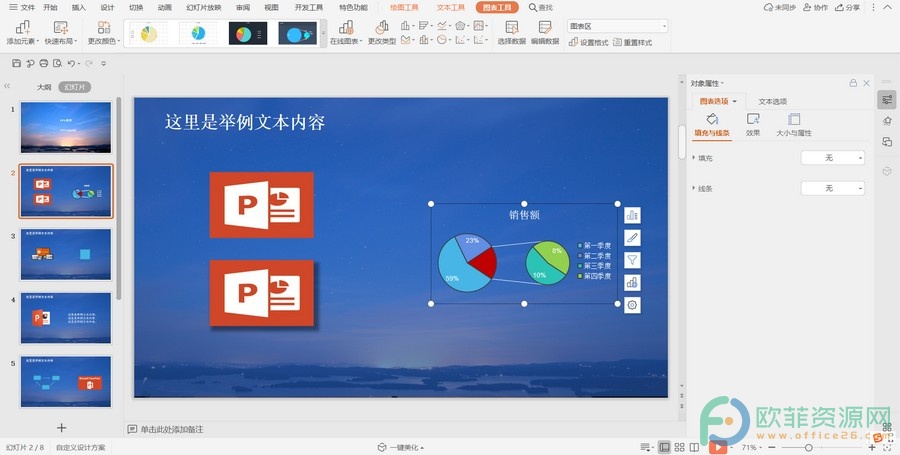Click the zoom slider handle

(x=808, y=447)
